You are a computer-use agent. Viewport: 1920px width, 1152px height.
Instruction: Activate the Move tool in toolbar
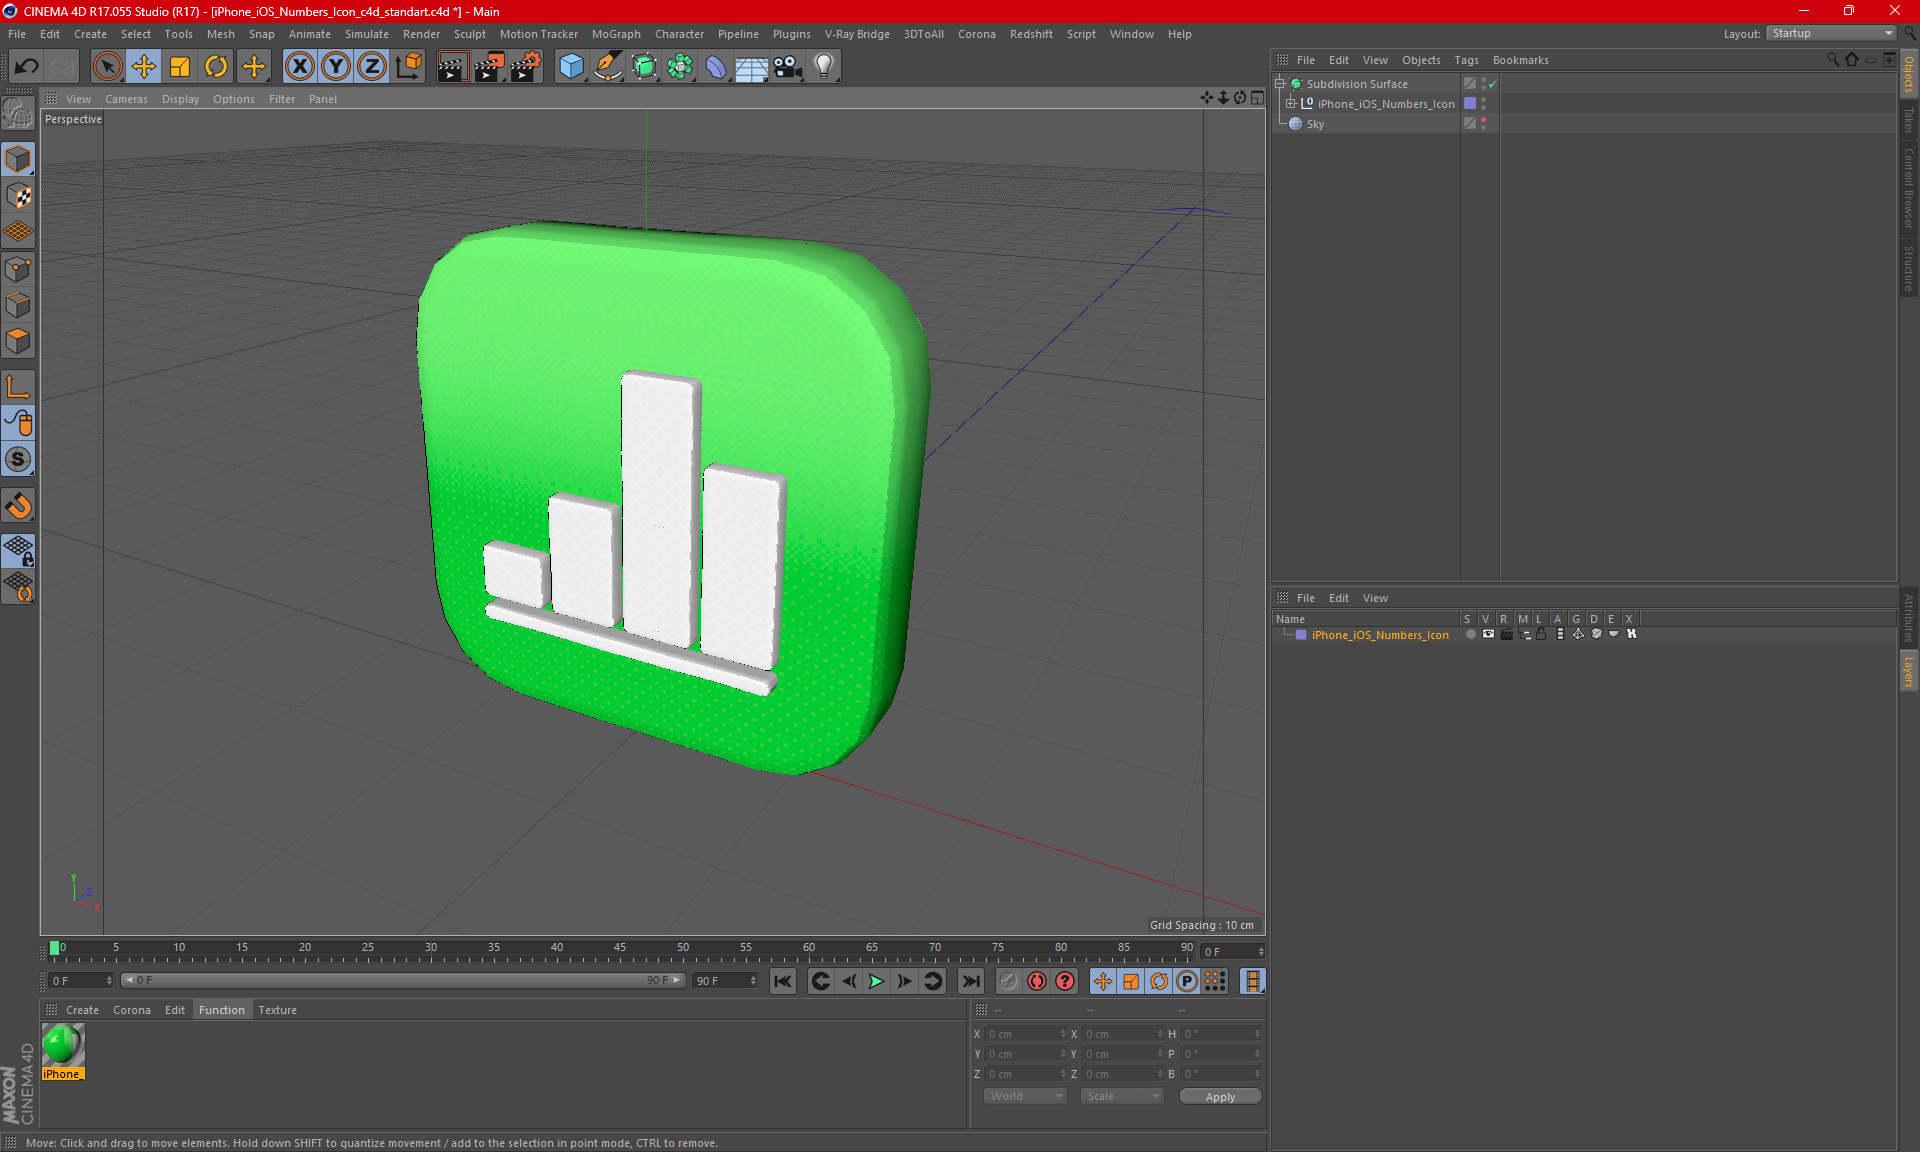click(143, 66)
